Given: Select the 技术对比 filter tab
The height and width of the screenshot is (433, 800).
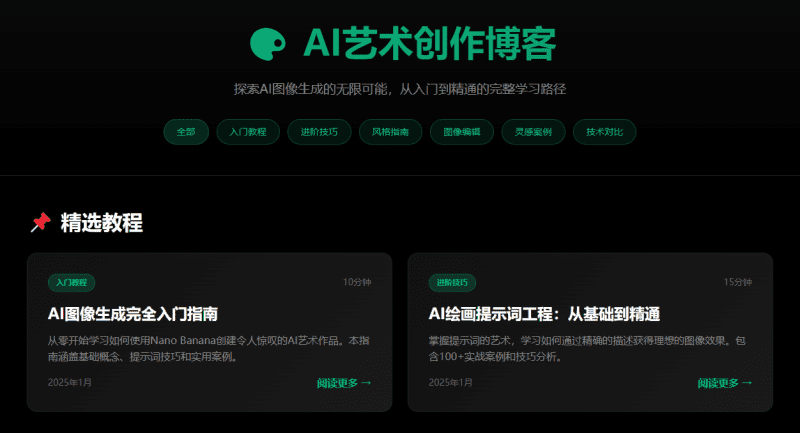Looking at the screenshot, I should (x=605, y=132).
